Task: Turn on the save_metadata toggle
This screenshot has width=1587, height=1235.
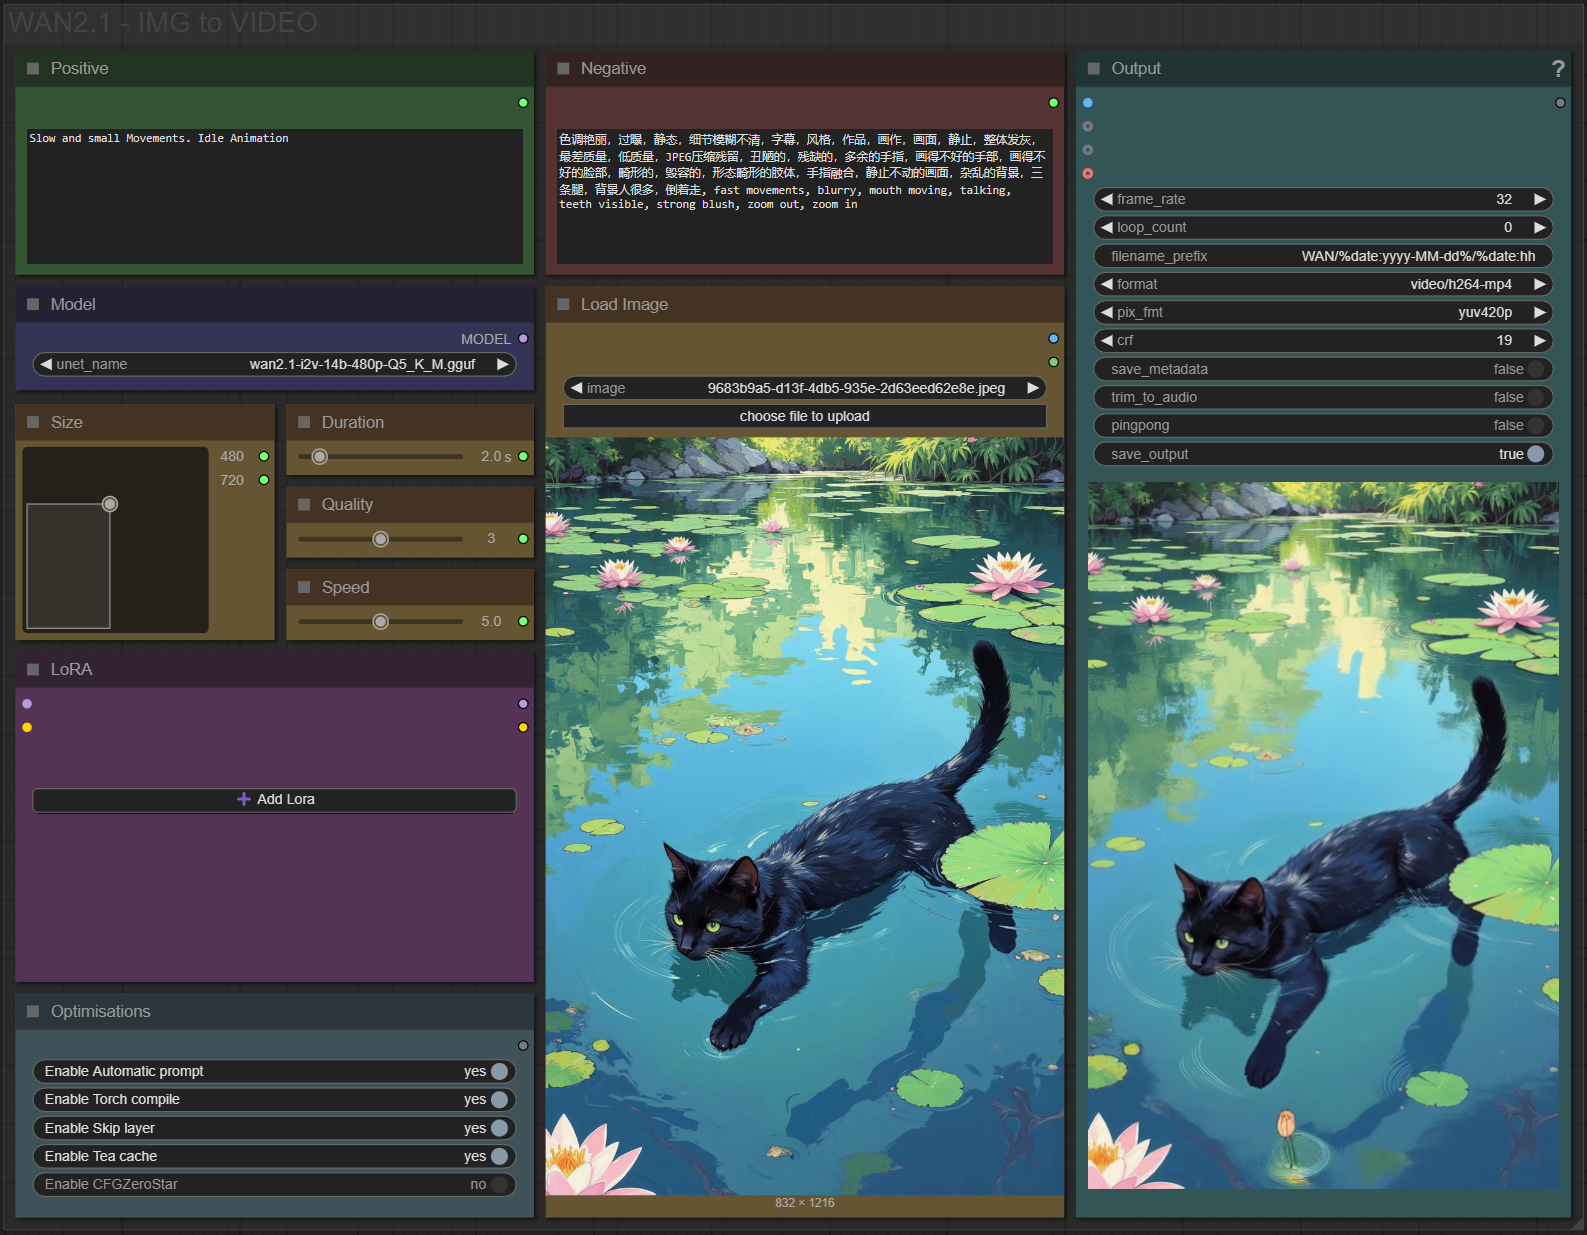Action: click(1535, 369)
